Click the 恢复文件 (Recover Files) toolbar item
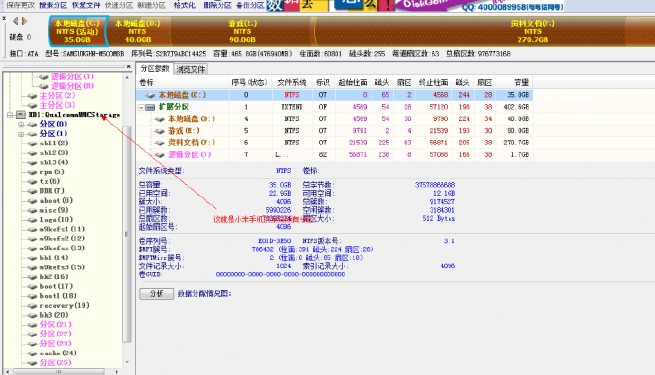The width and height of the screenshot is (655, 375). pyautogui.click(x=86, y=5)
